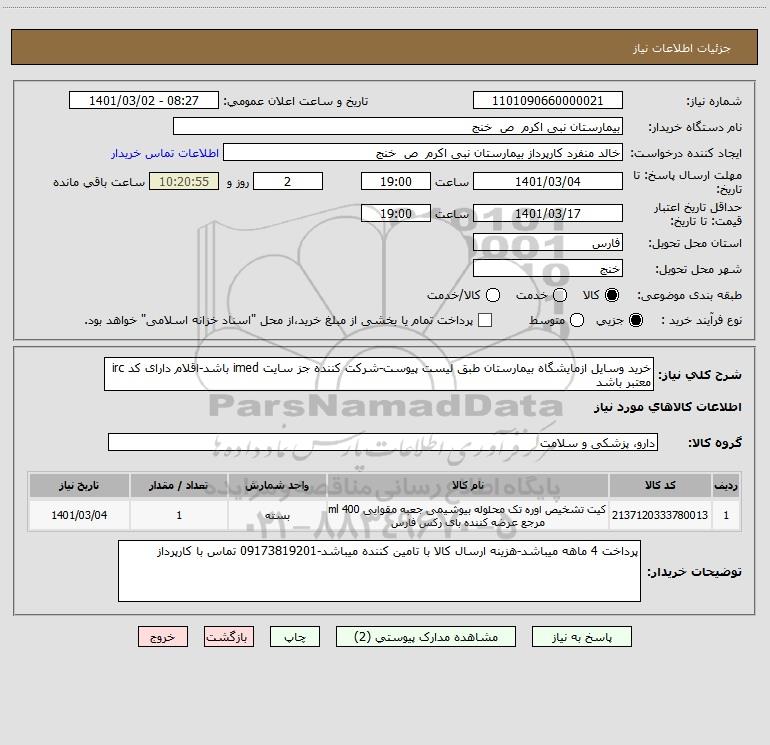Click the جزئیات اطلاعات نیاز page title
This screenshot has width=770, height=745.
681,48
